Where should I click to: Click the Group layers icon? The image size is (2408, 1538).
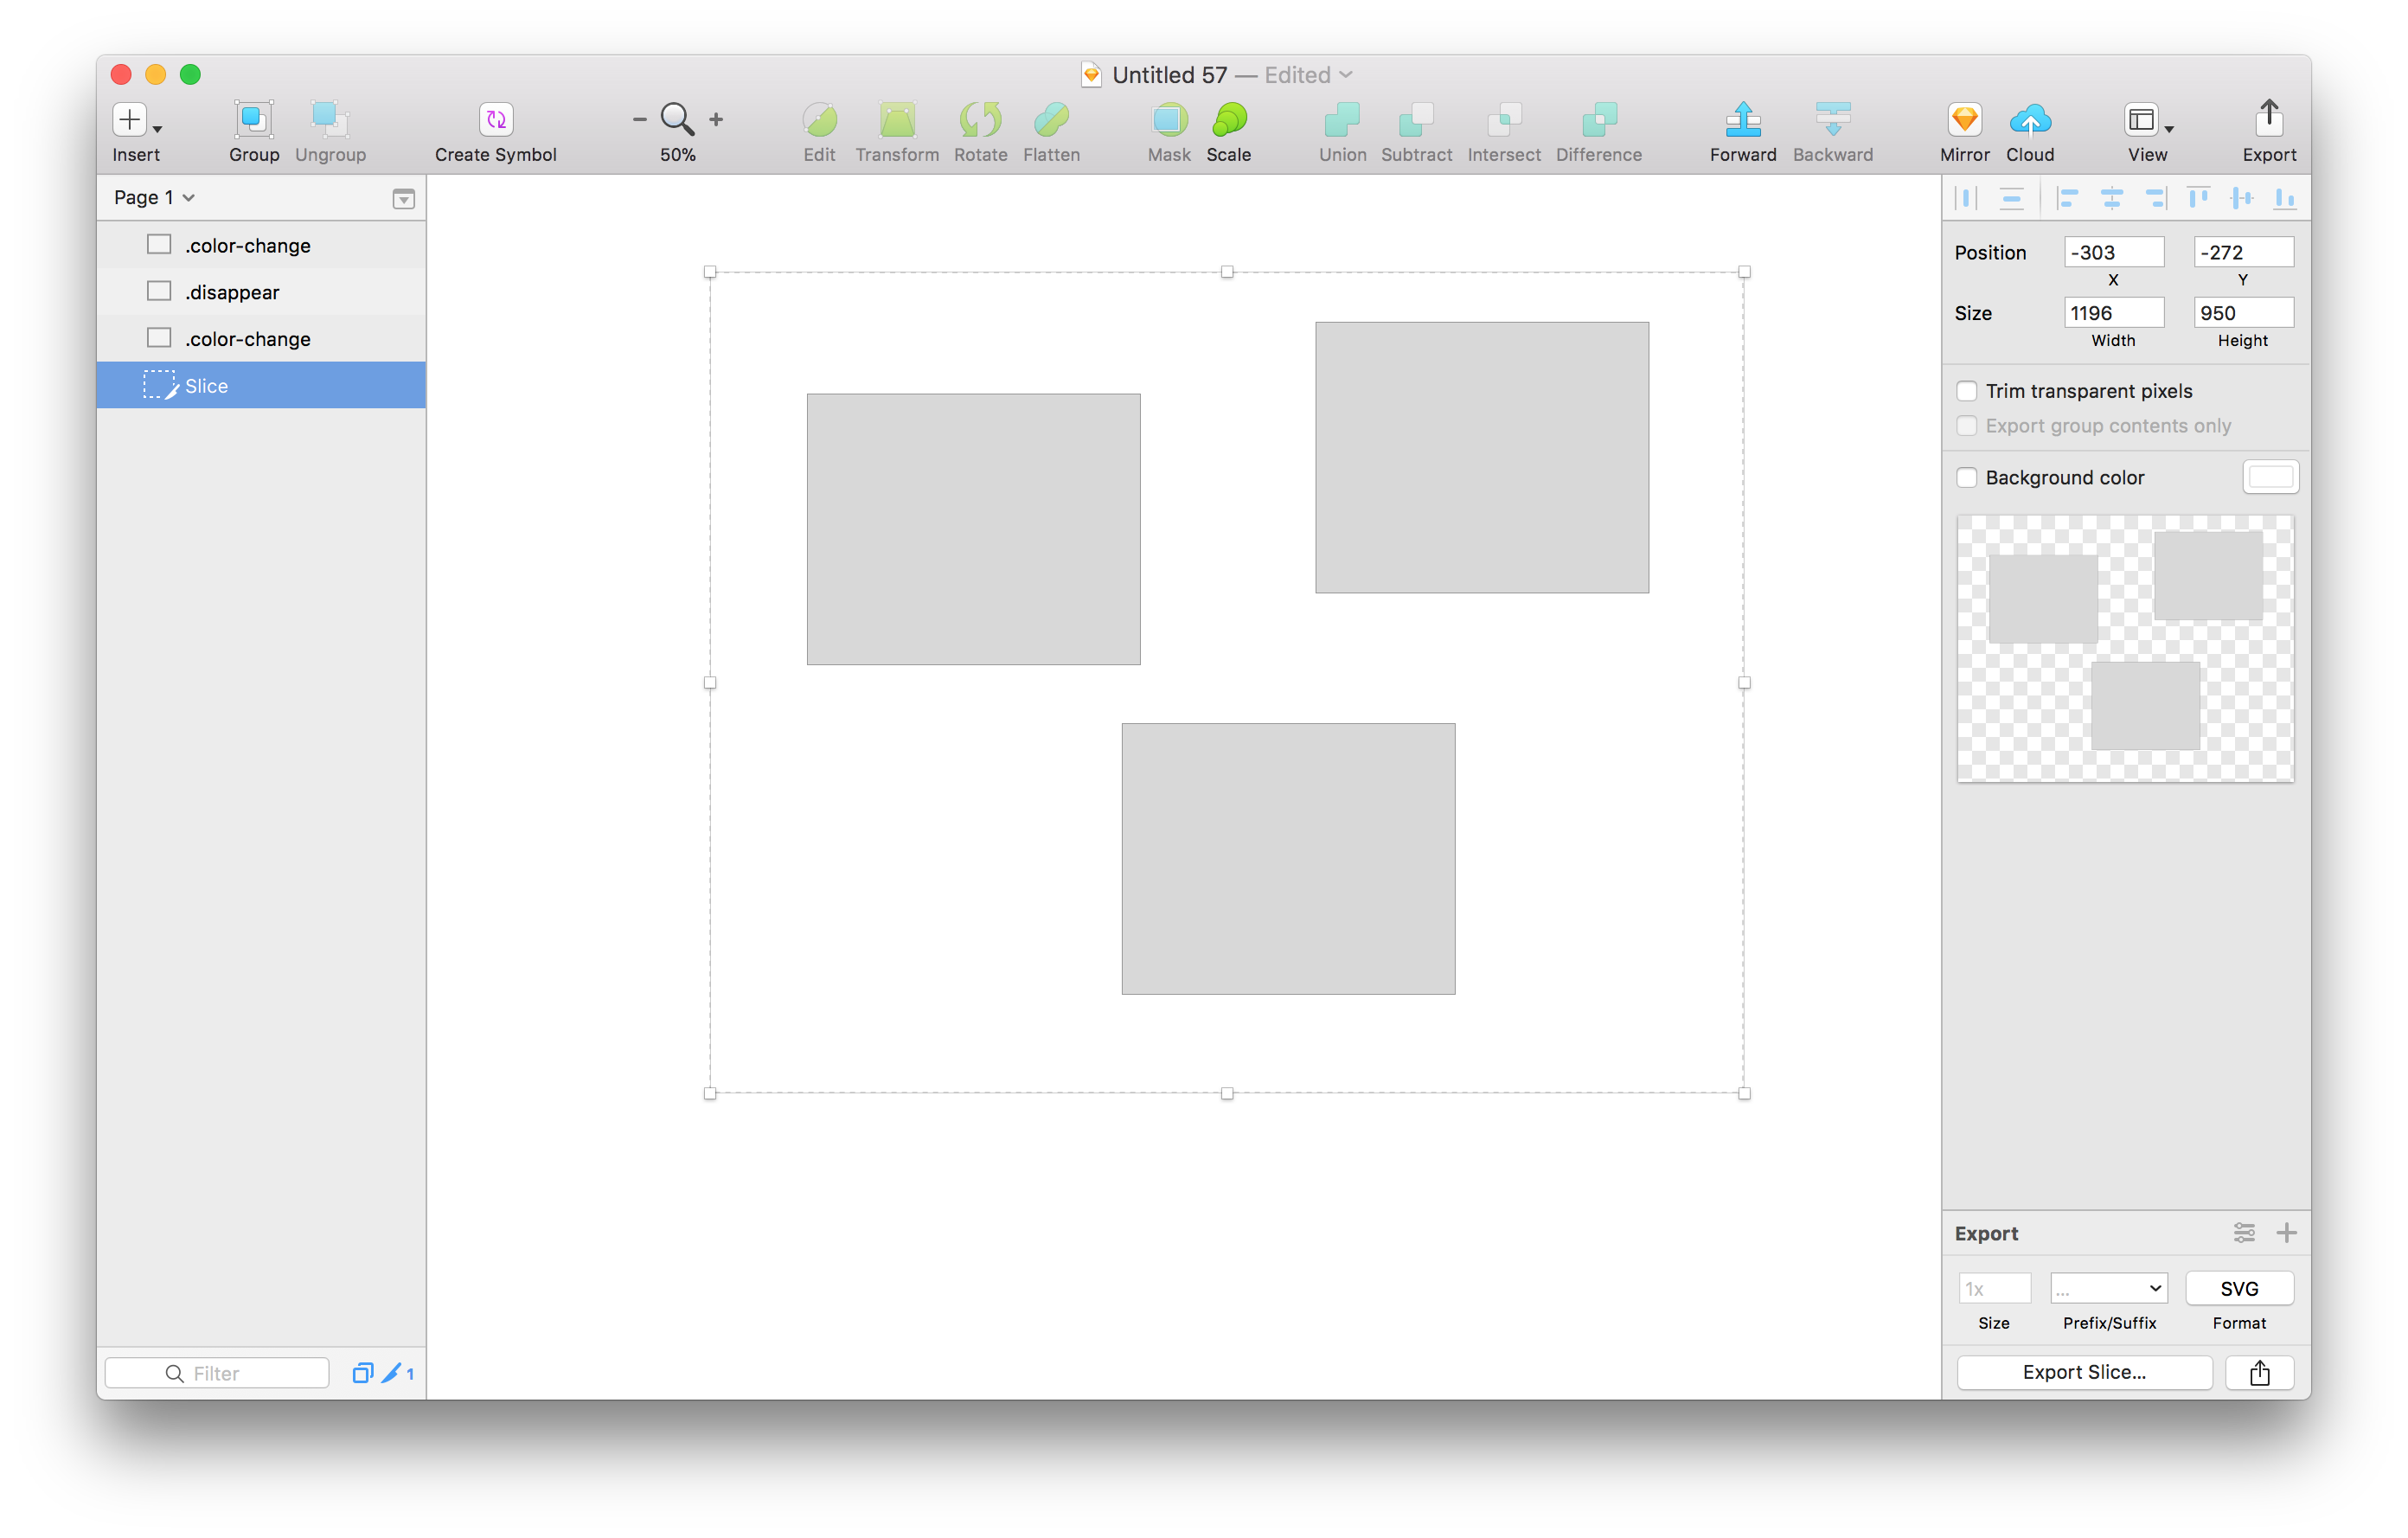pos(253,120)
